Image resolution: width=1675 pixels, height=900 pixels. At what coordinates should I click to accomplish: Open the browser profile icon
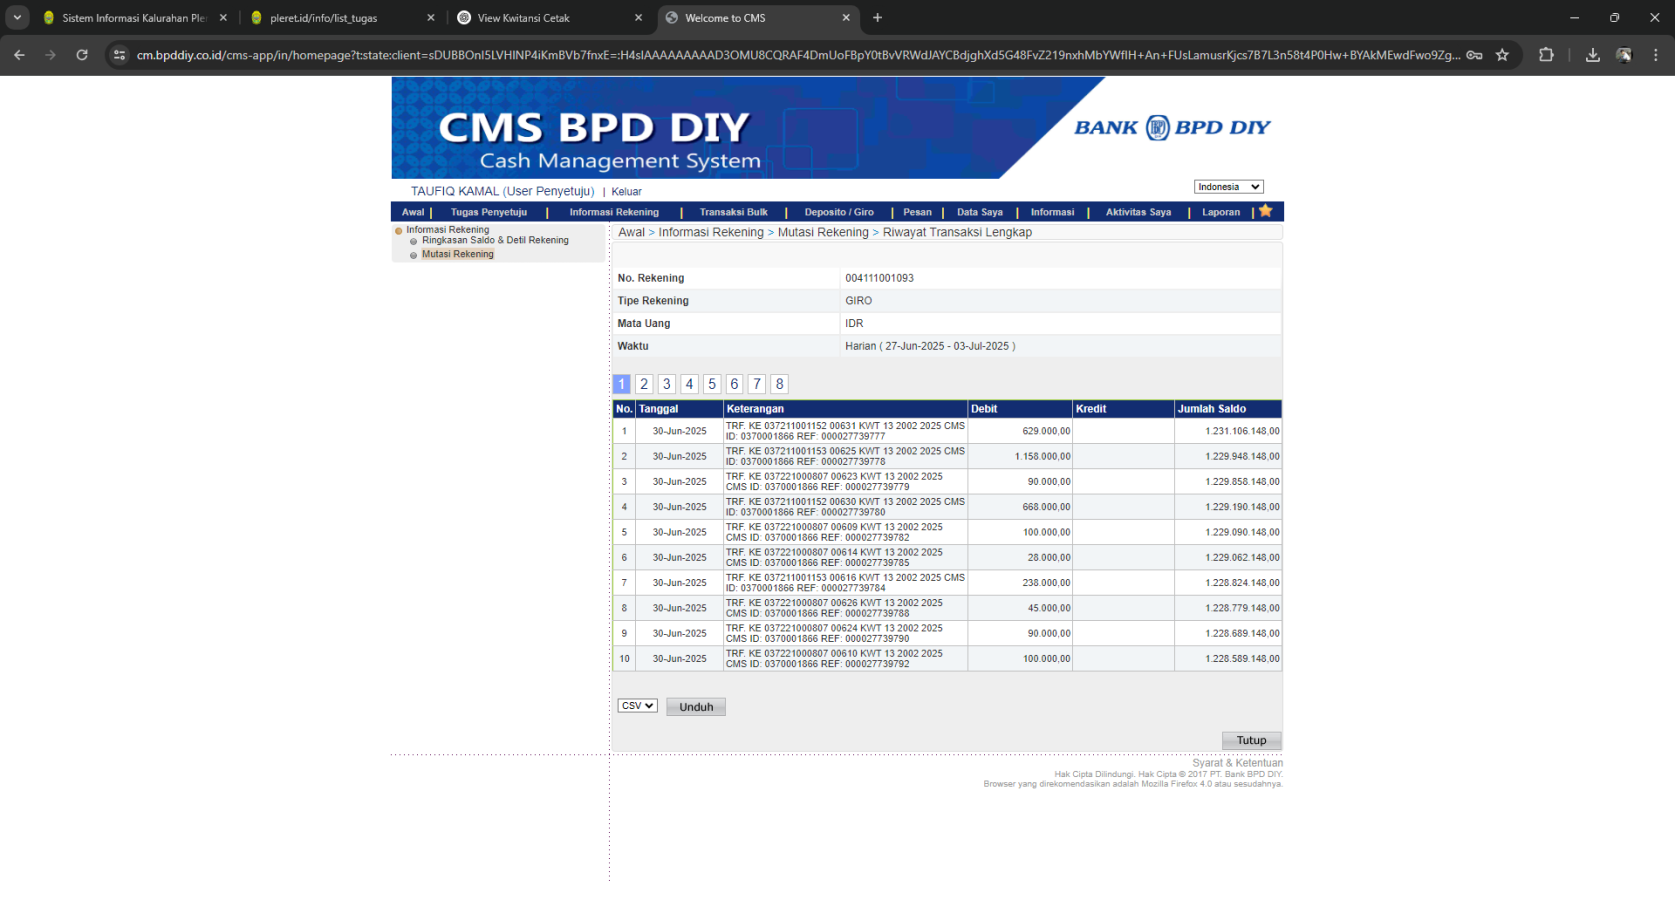coord(1624,55)
